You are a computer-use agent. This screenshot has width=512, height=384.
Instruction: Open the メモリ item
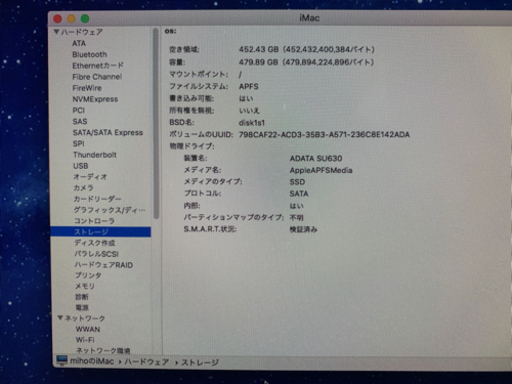click(x=85, y=286)
